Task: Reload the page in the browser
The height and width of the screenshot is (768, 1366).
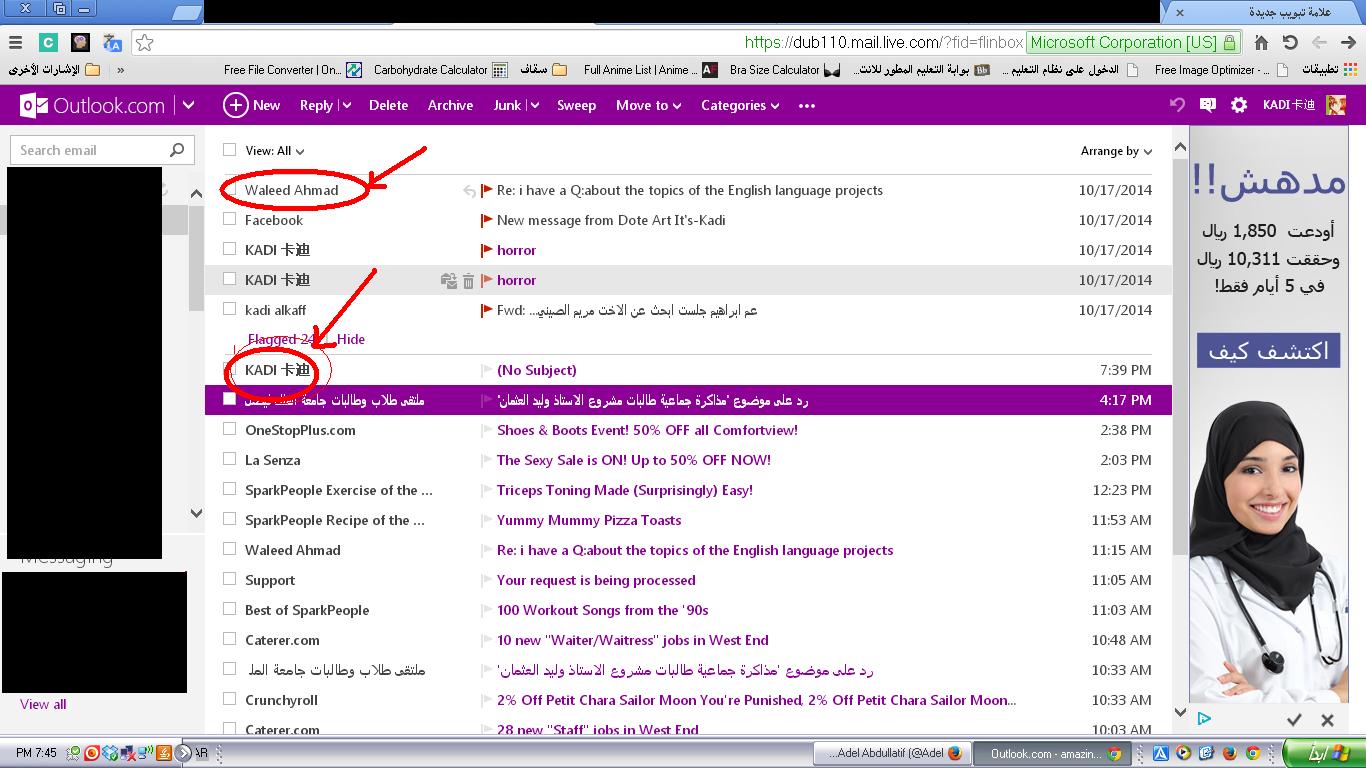Action: coord(1290,43)
